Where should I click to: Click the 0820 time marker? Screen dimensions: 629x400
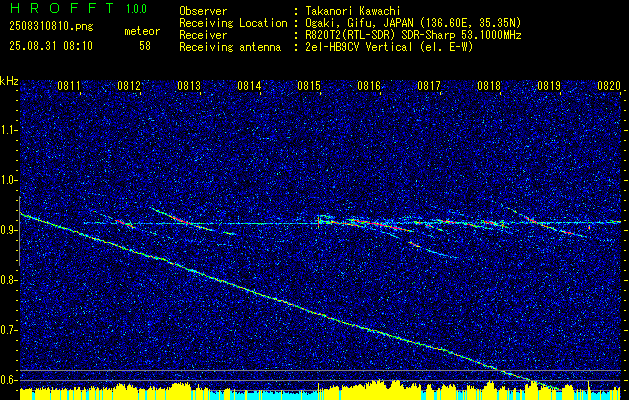tap(609, 86)
